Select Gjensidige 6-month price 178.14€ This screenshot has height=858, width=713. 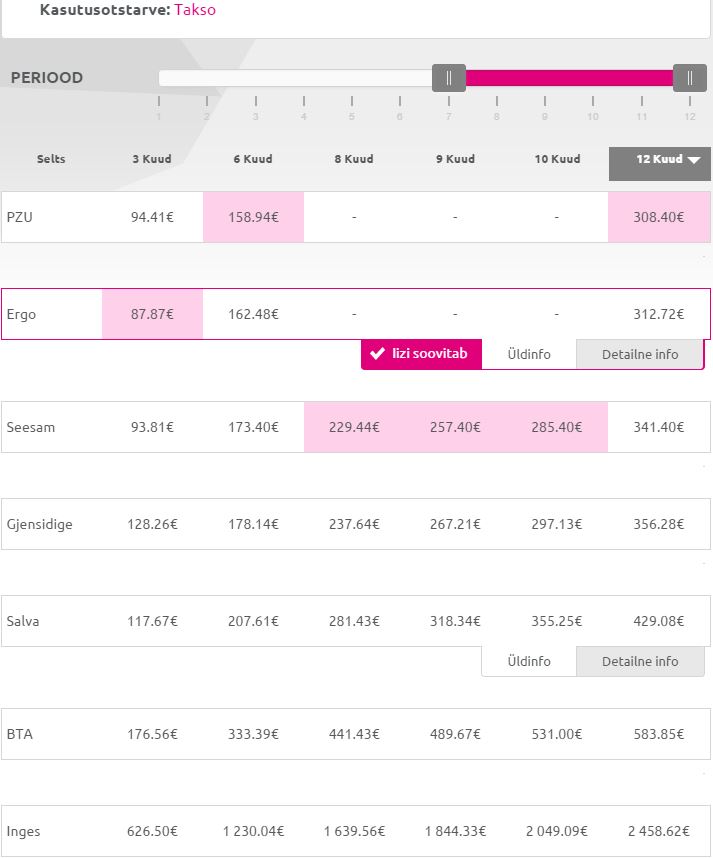tap(253, 524)
